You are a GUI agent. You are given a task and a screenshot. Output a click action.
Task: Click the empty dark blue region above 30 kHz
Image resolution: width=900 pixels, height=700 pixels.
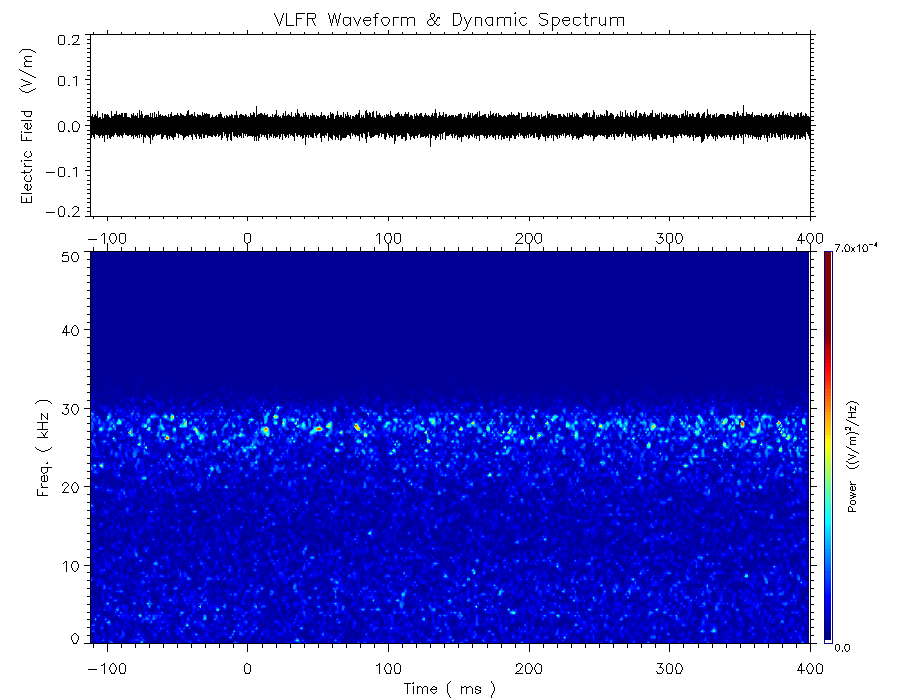(450, 320)
